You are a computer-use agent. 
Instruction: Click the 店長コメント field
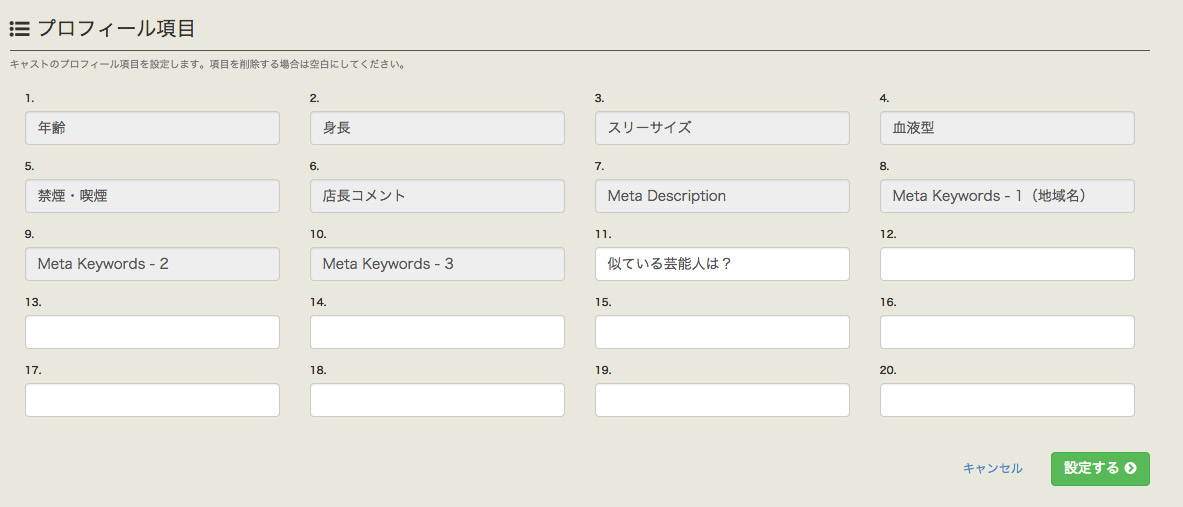pyautogui.click(x=438, y=196)
